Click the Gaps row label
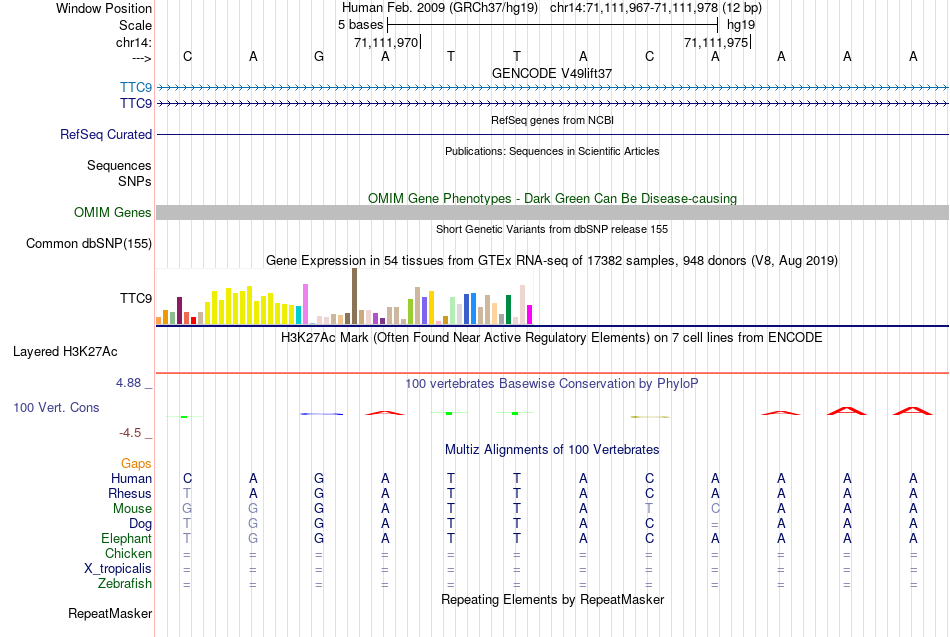This screenshot has height=637, width=950. [136, 464]
